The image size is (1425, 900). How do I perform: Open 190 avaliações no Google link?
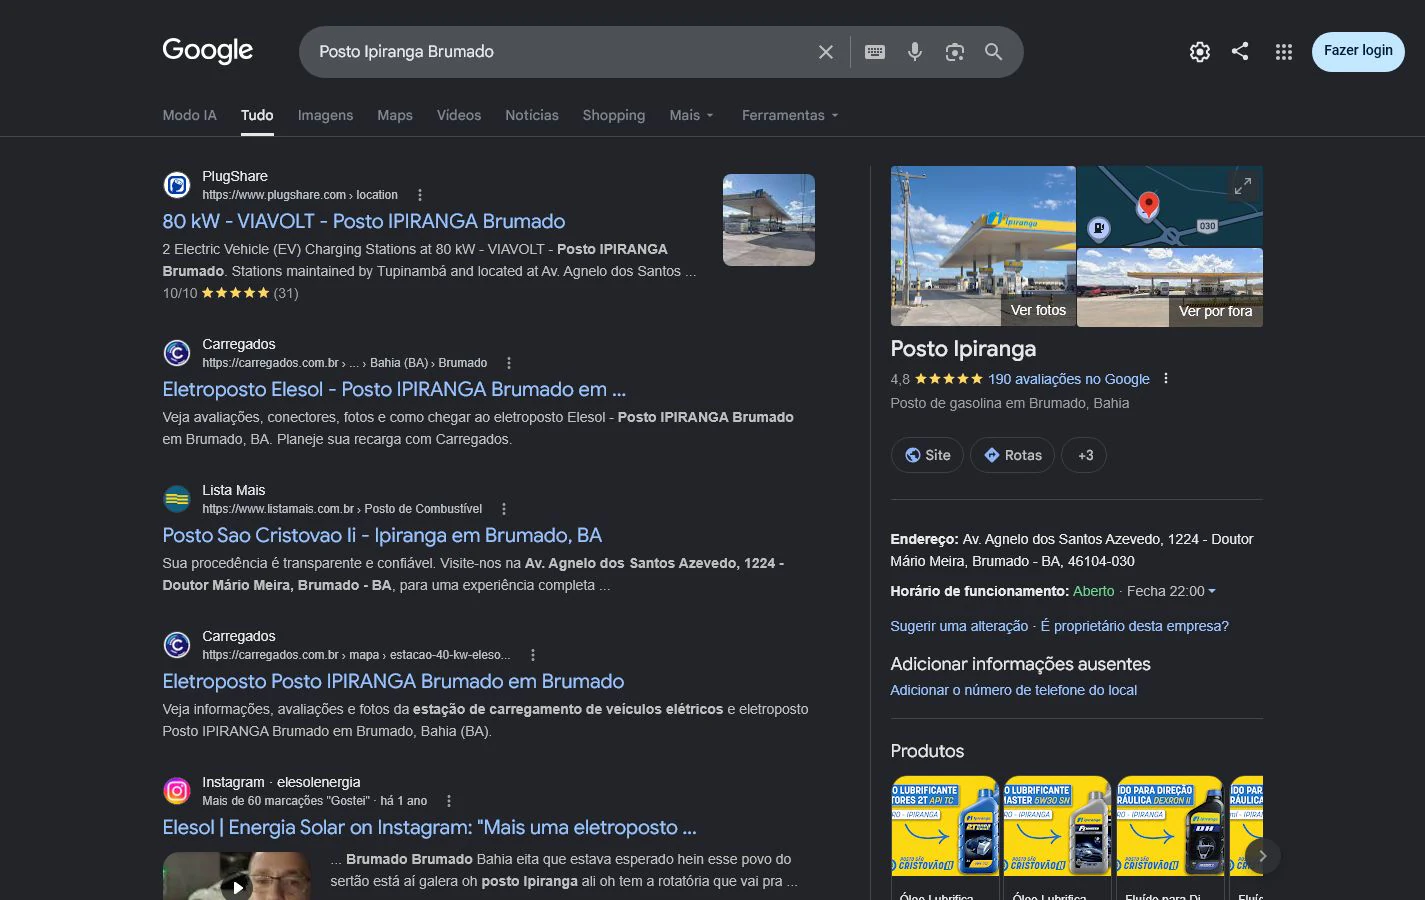1069,379
